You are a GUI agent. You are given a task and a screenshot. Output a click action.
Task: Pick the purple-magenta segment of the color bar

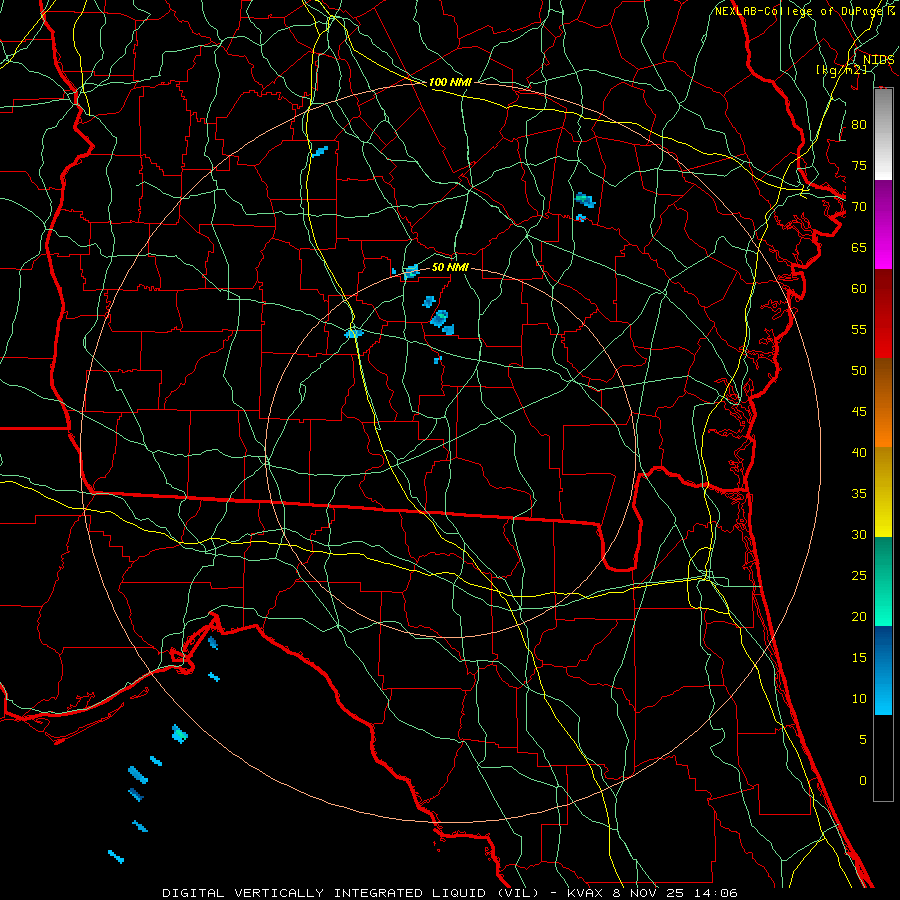pyautogui.click(x=883, y=225)
